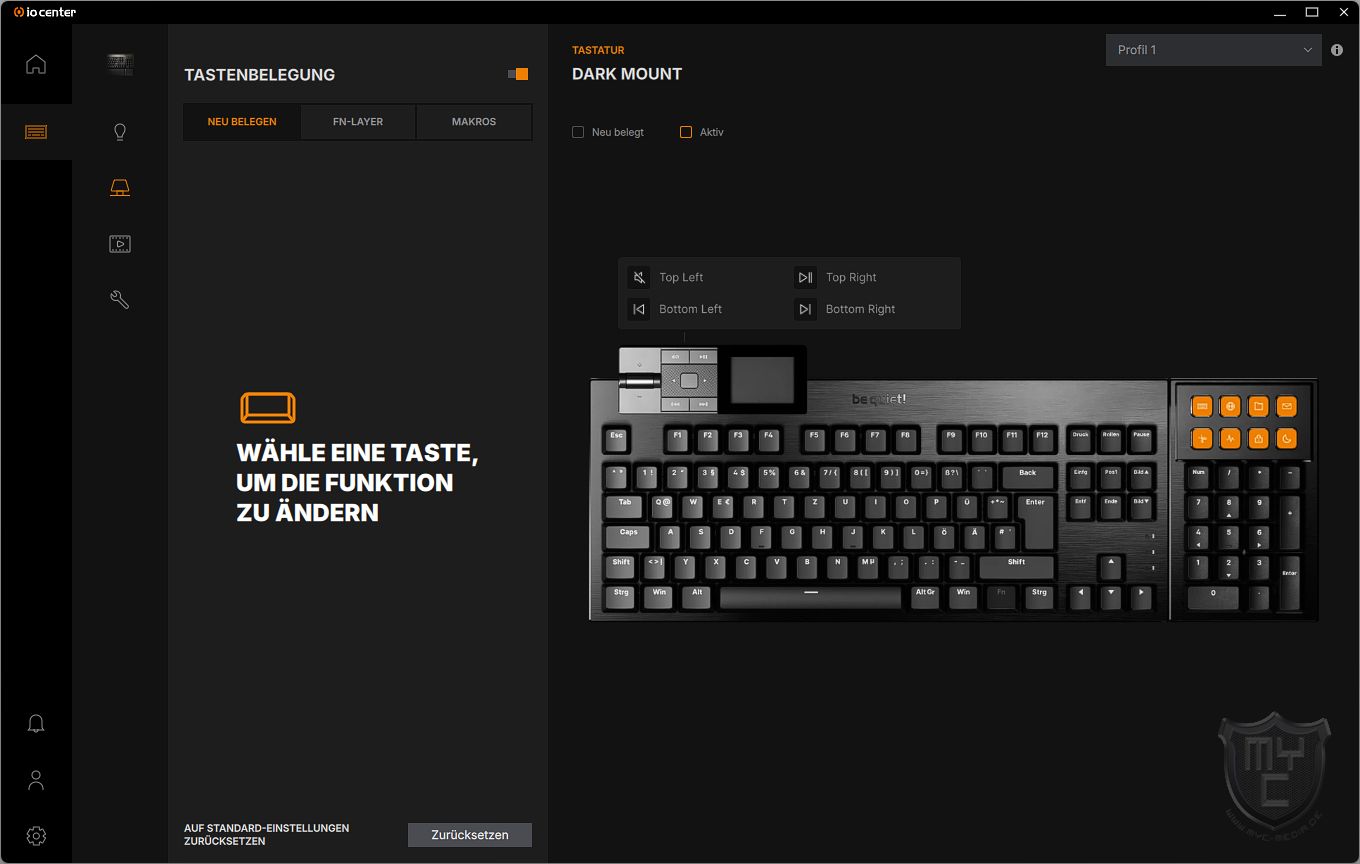Select the lighting bulb icon
Viewport: 1360px width, 864px height.
tap(120, 132)
